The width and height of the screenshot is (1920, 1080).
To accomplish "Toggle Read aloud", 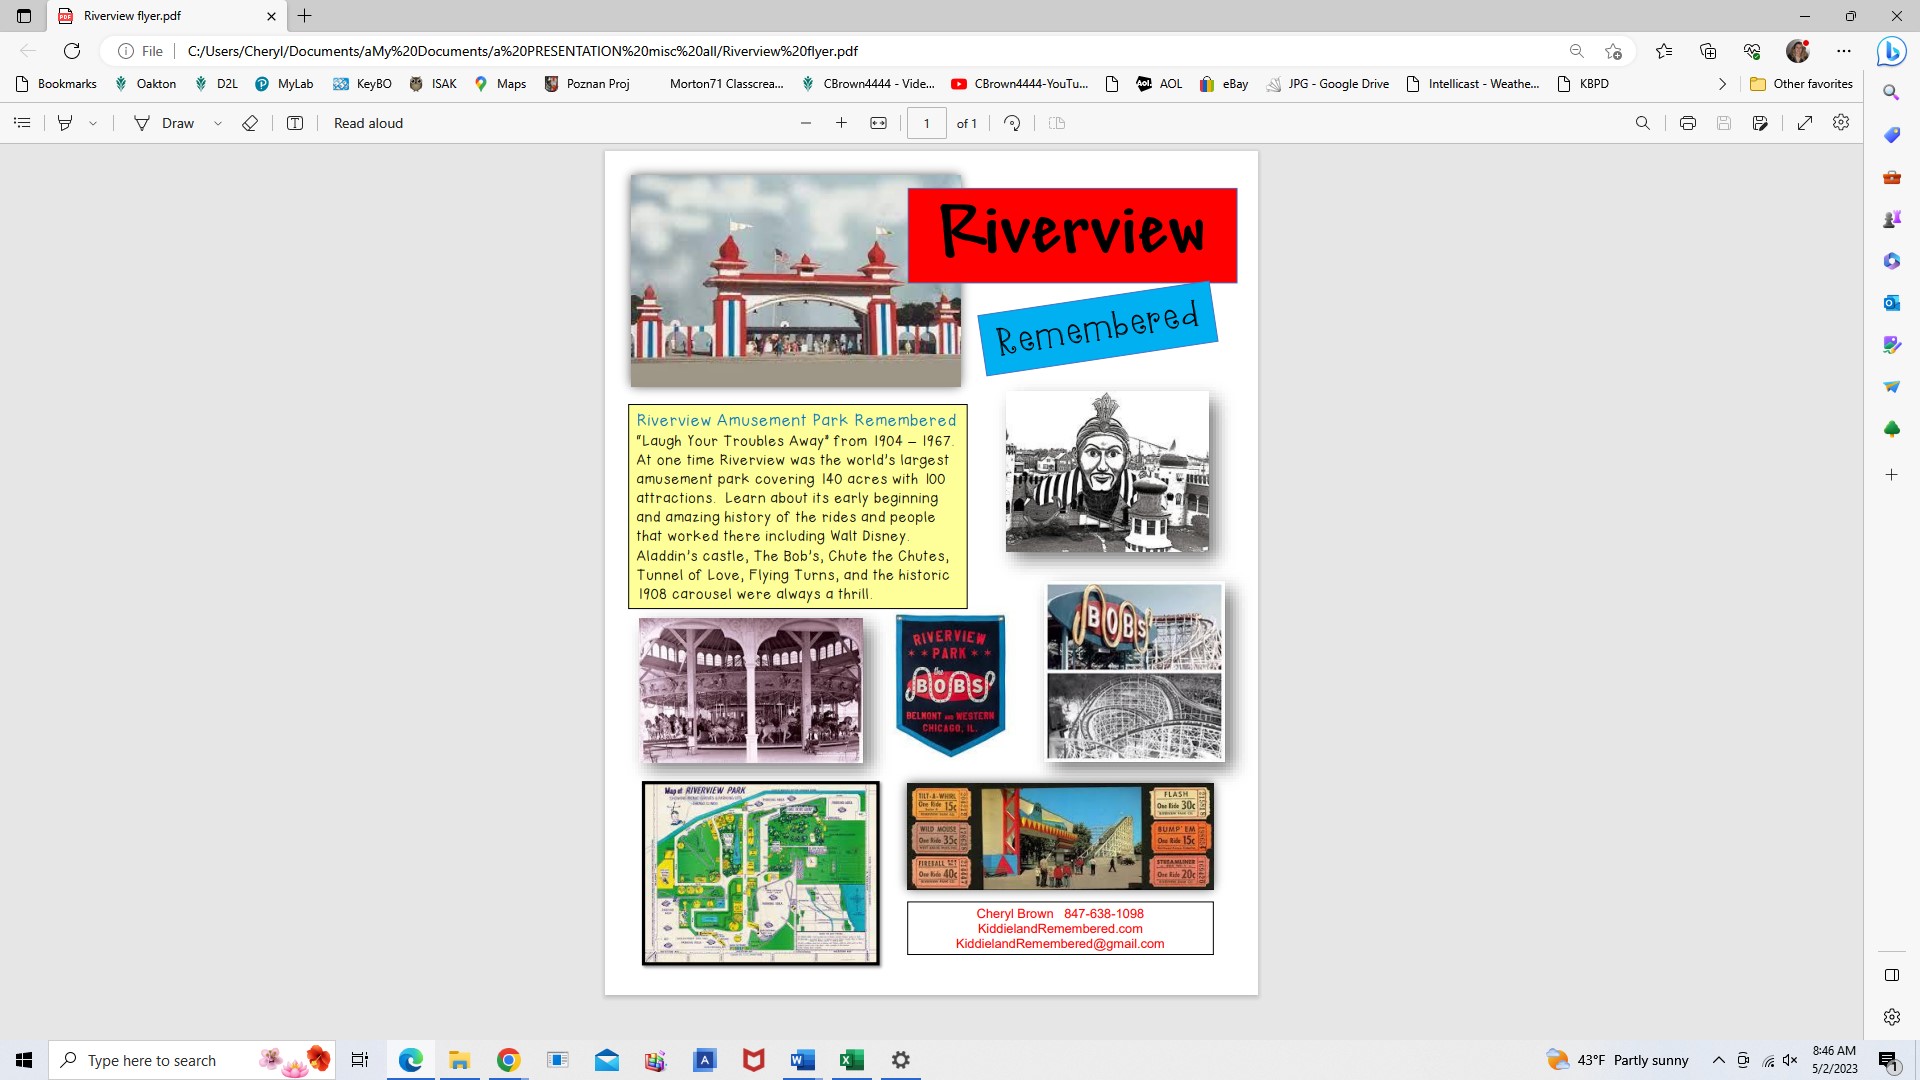I will click(x=368, y=123).
